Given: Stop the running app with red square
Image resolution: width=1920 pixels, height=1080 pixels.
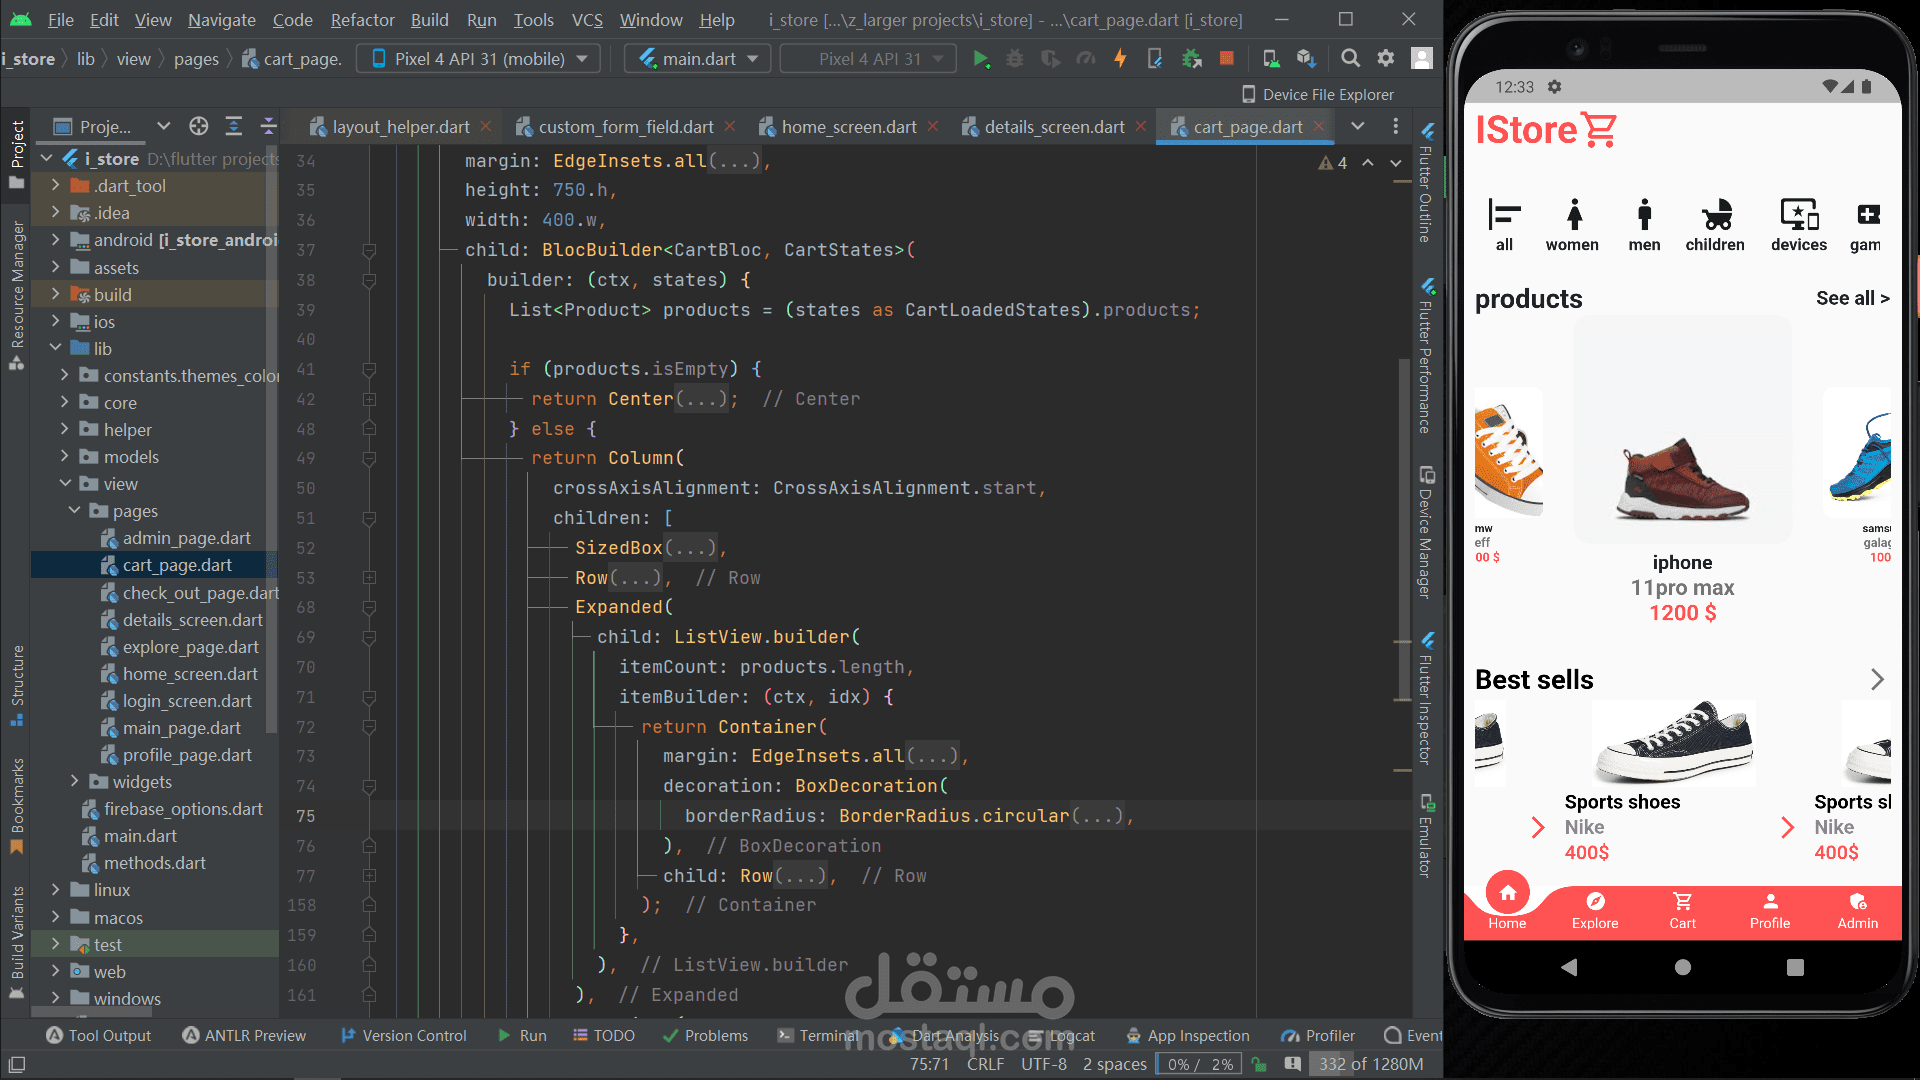Looking at the screenshot, I should click(1226, 59).
